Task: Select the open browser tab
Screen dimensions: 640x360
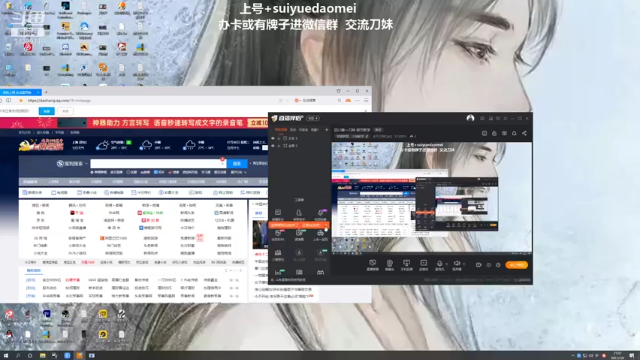Action: pyautogui.click(x=20, y=92)
